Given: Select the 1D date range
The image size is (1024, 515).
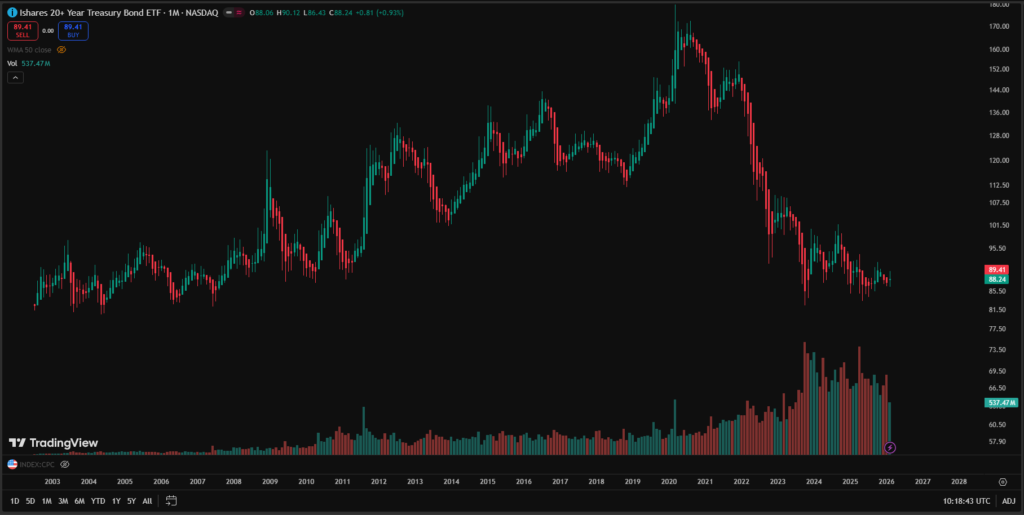Looking at the screenshot, I should tap(14, 501).
